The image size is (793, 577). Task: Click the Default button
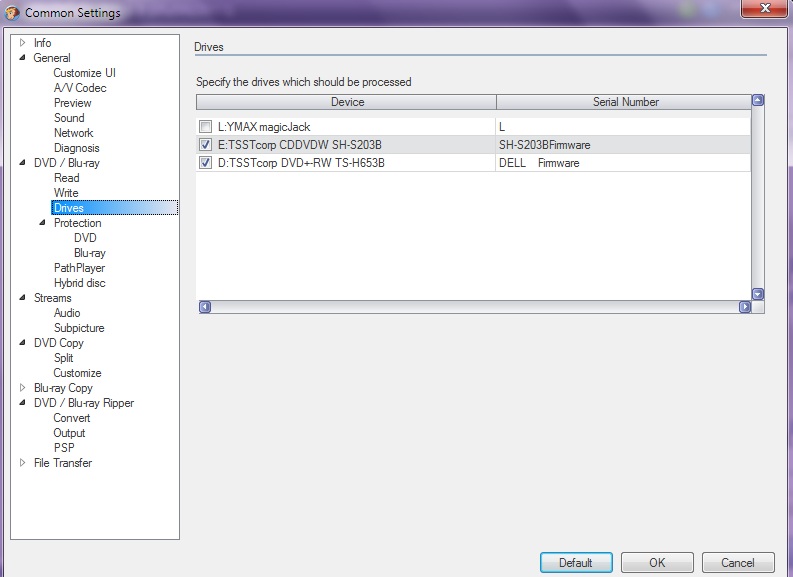click(576, 562)
